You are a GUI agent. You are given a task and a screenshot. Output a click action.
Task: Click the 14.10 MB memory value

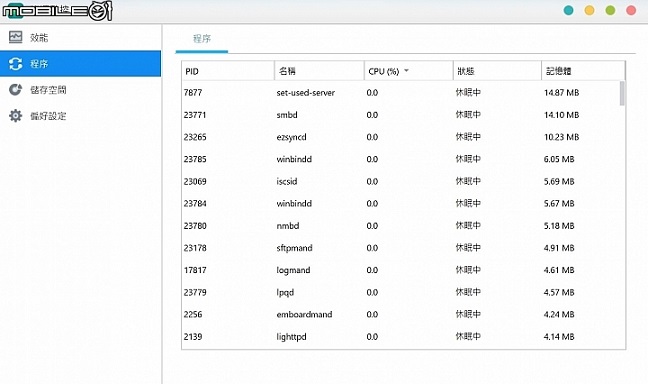561,115
